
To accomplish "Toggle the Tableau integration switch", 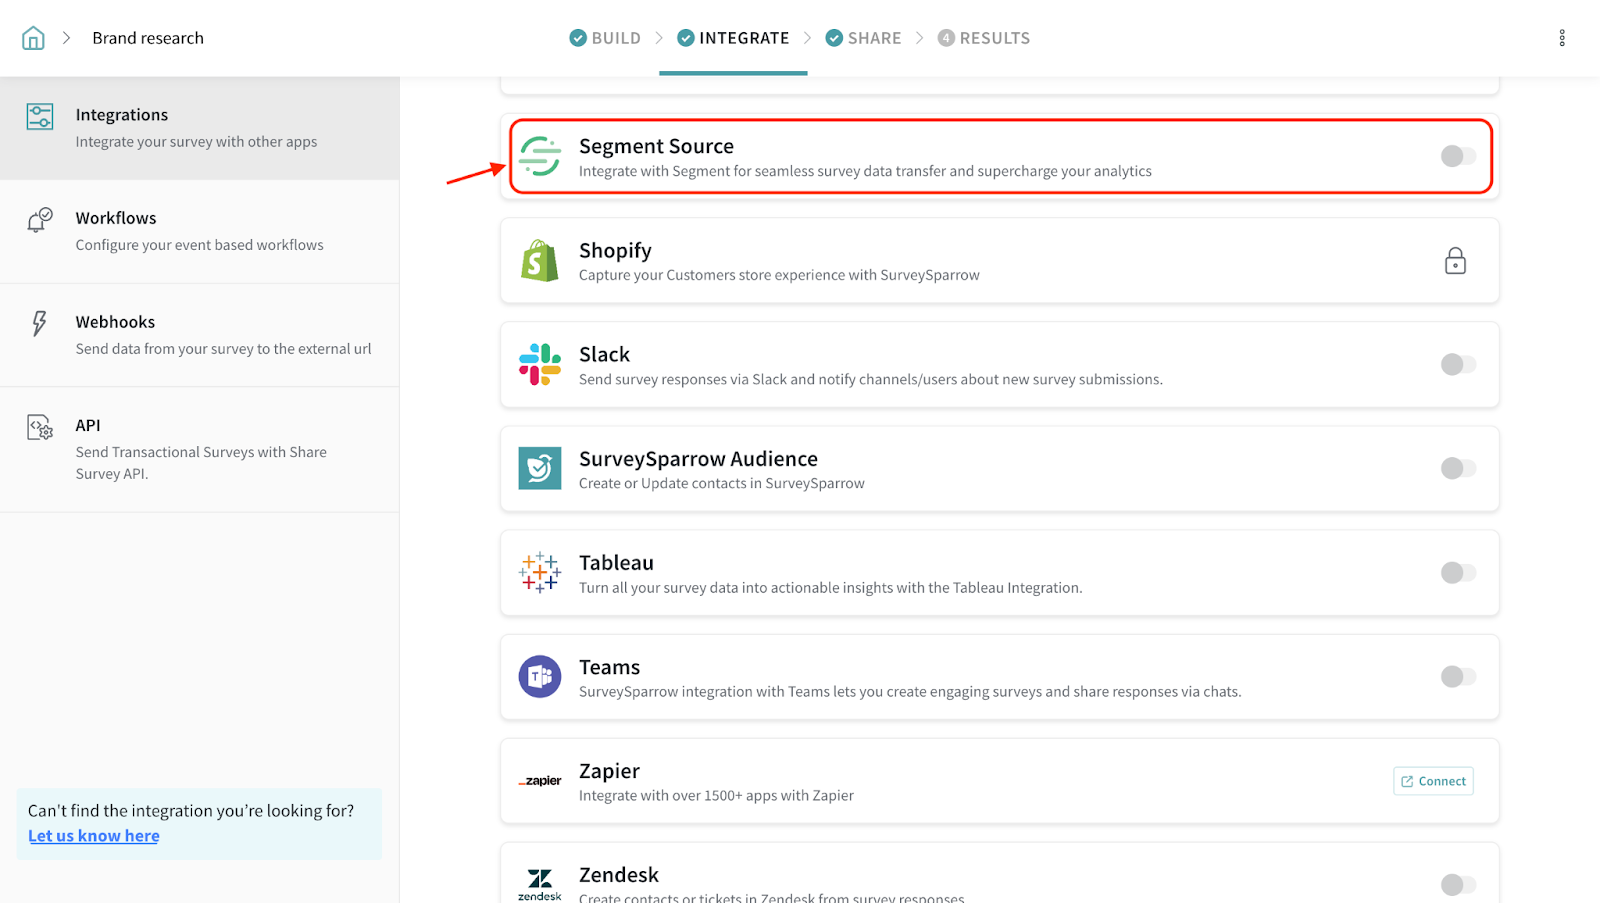I will click(x=1457, y=573).
